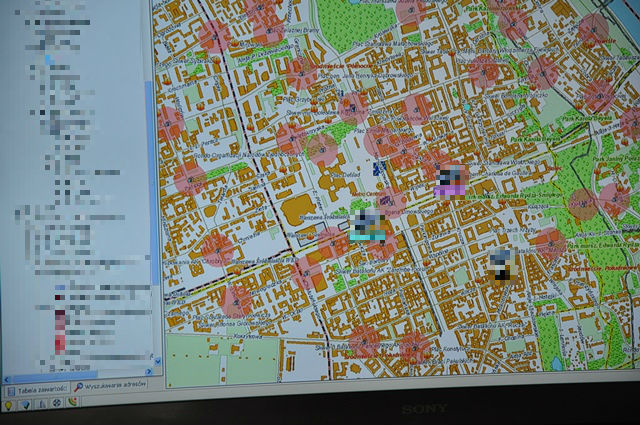Click the left arrow of horizontal scrollbar

click(x=7, y=377)
